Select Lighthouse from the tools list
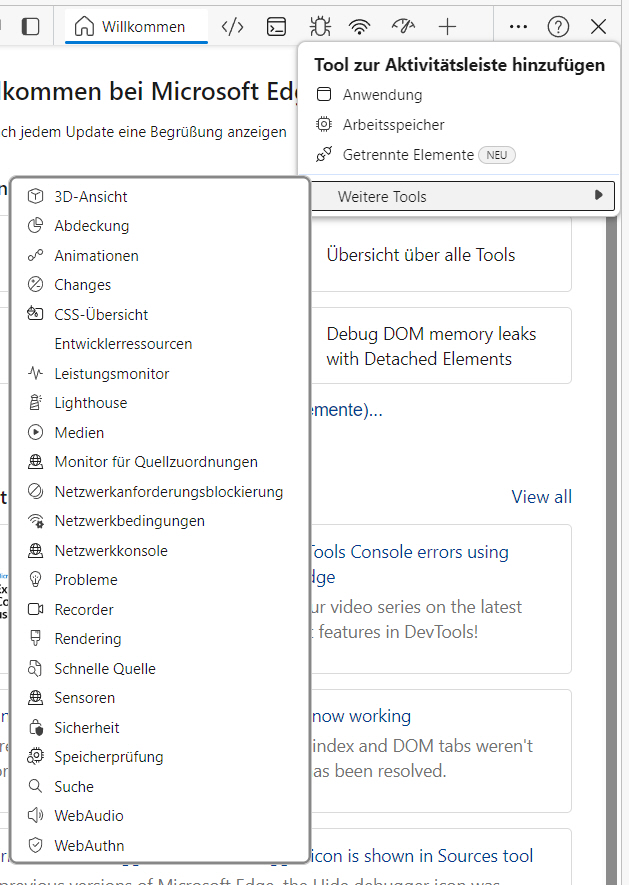The height and width of the screenshot is (885, 629). [x=90, y=403]
